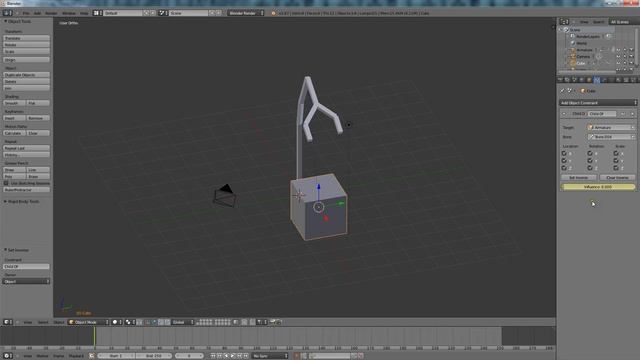This screenshot has height=360, width=640.
Task: Click Remove keyframe button
Action: (38, 118)
